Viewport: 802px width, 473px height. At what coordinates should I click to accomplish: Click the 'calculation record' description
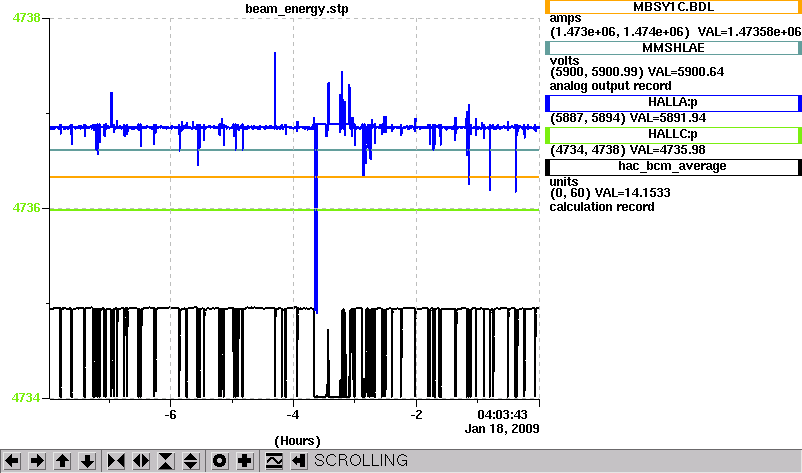pos(602,207)
